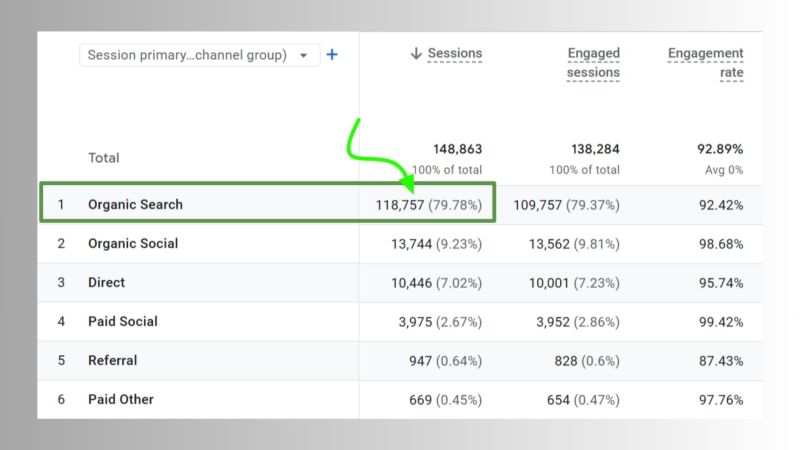Click Paid Other sessions 669 (0.45%)
This screenshot has height=450, width=800.
pos(445,400)
